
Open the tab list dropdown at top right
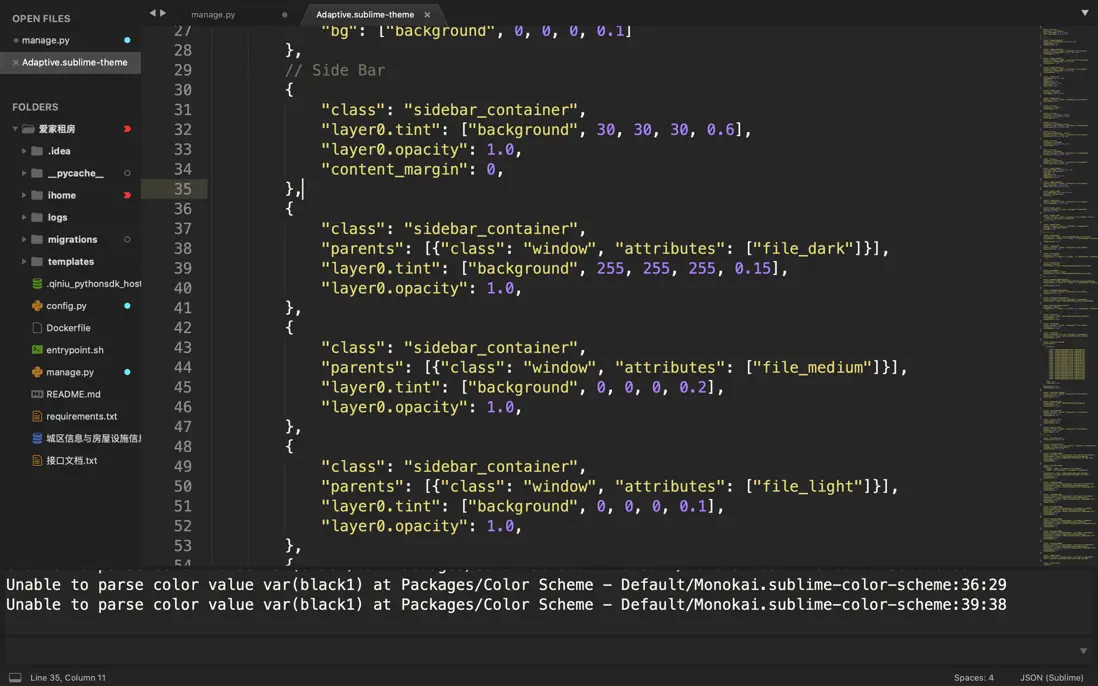[x=1085, y=13]
